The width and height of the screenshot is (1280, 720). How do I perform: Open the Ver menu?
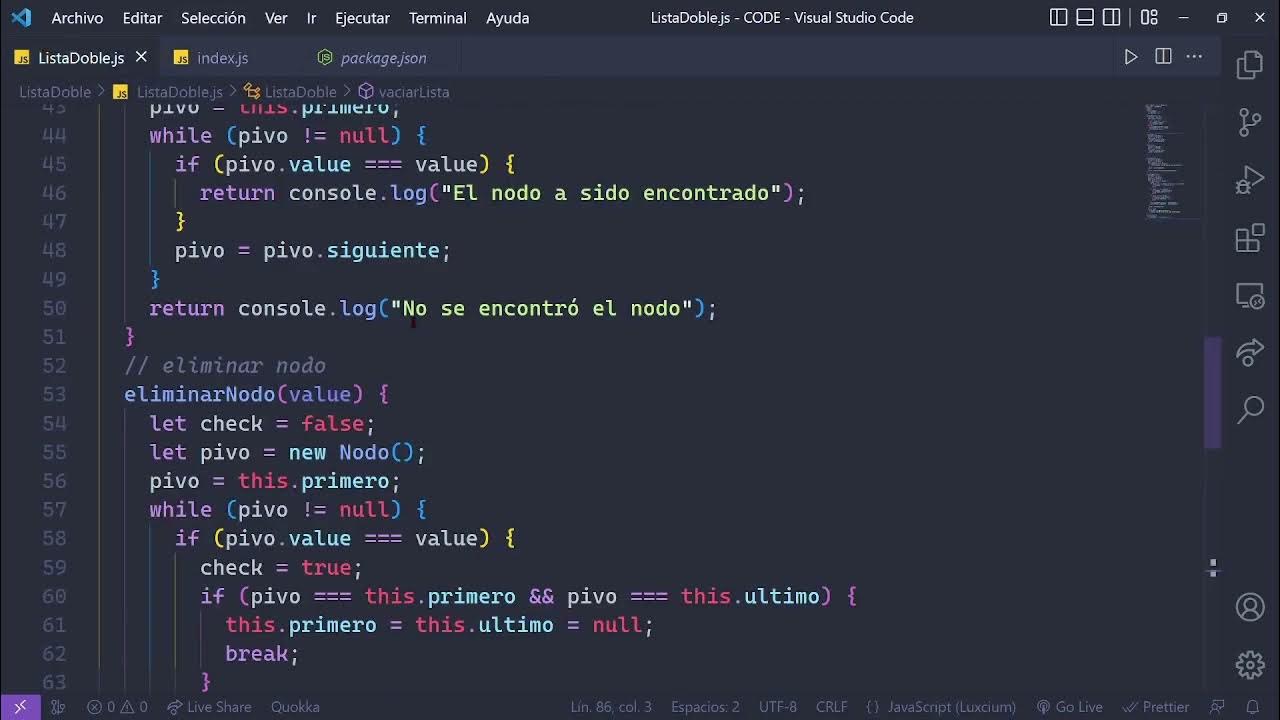point(276,18)
